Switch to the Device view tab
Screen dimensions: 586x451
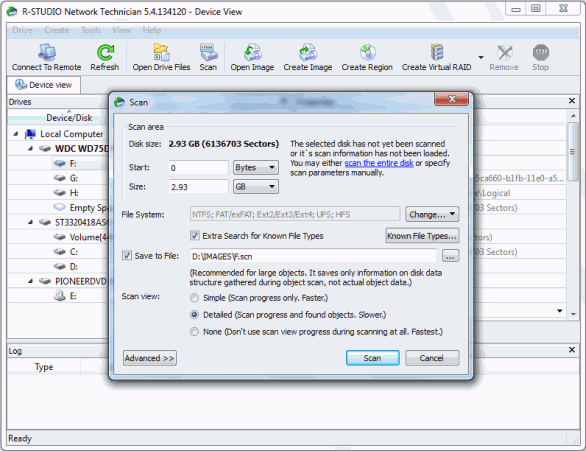point(44,85)
